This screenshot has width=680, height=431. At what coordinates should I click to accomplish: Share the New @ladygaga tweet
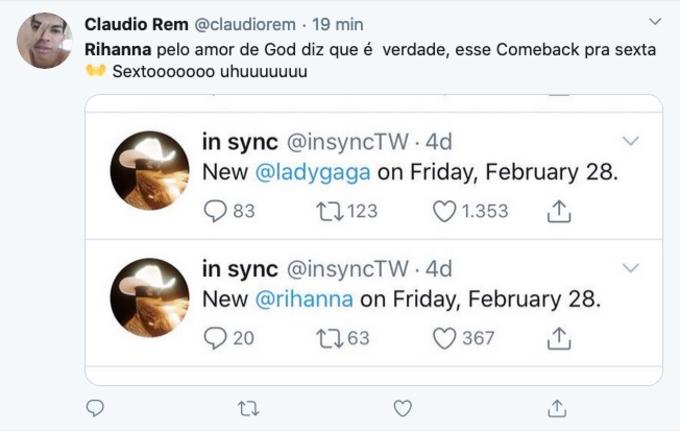[x=559, y=211]
